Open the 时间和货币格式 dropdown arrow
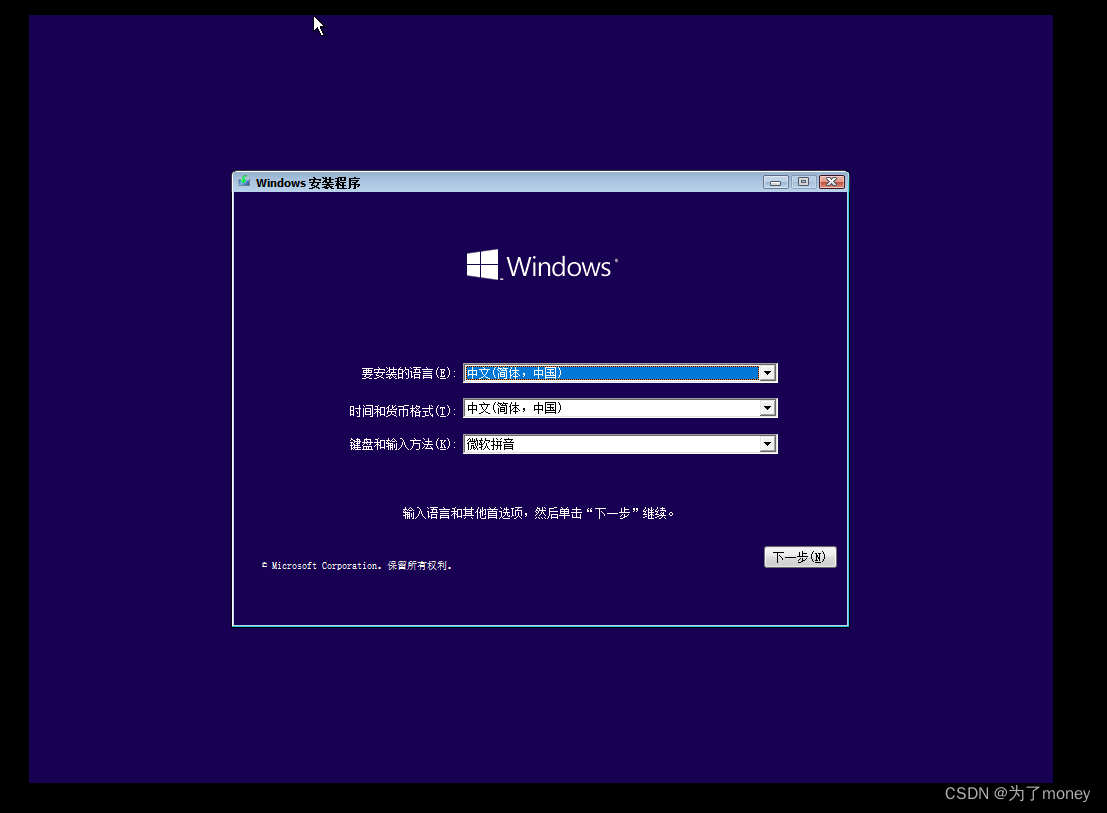The width and height of the screenshot is (1107, 813). click(x=767, y=409)
